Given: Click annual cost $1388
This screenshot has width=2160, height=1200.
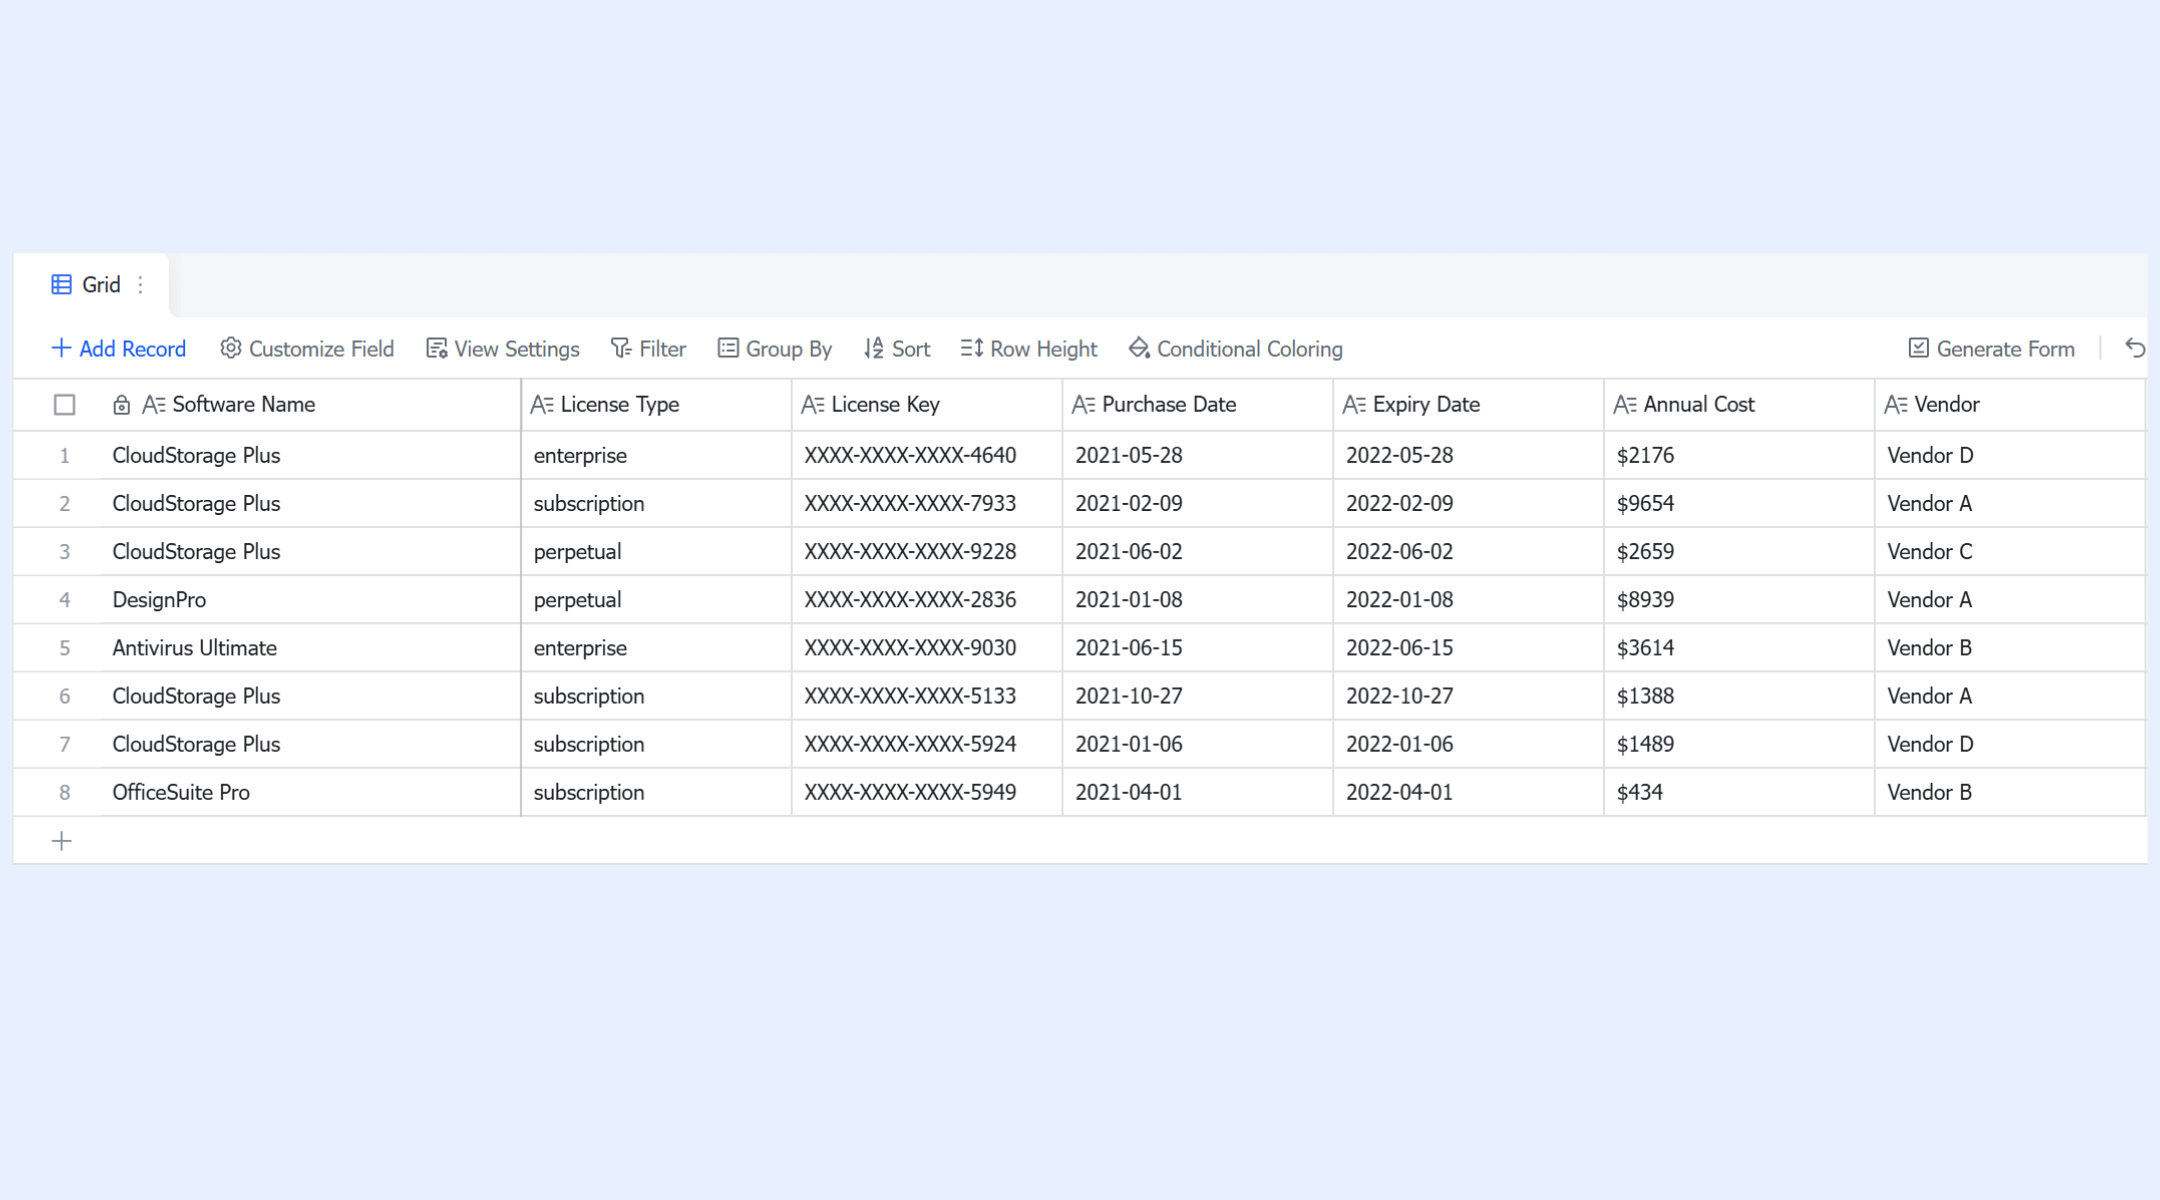Looking at the screenshot, I should tap(1740, 696).
